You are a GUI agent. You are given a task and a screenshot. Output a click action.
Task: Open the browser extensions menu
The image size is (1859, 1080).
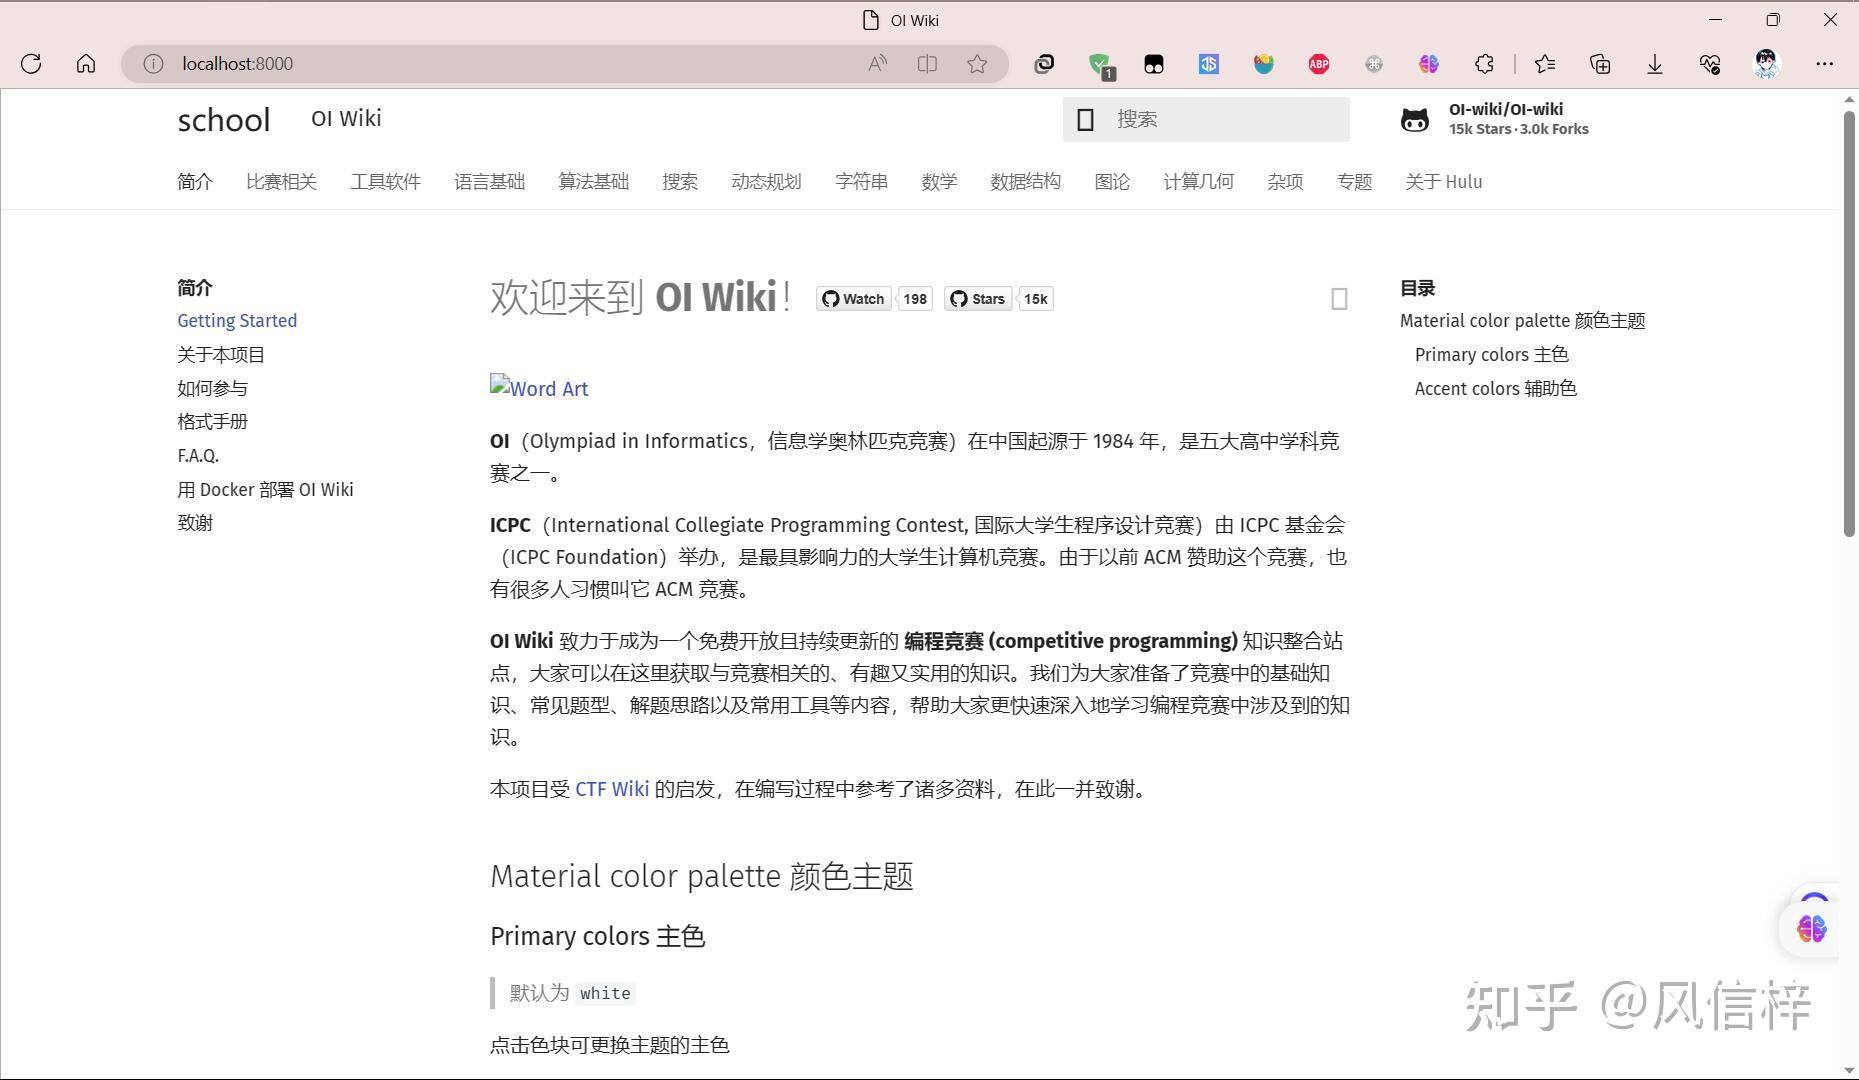coord(1484,63)
